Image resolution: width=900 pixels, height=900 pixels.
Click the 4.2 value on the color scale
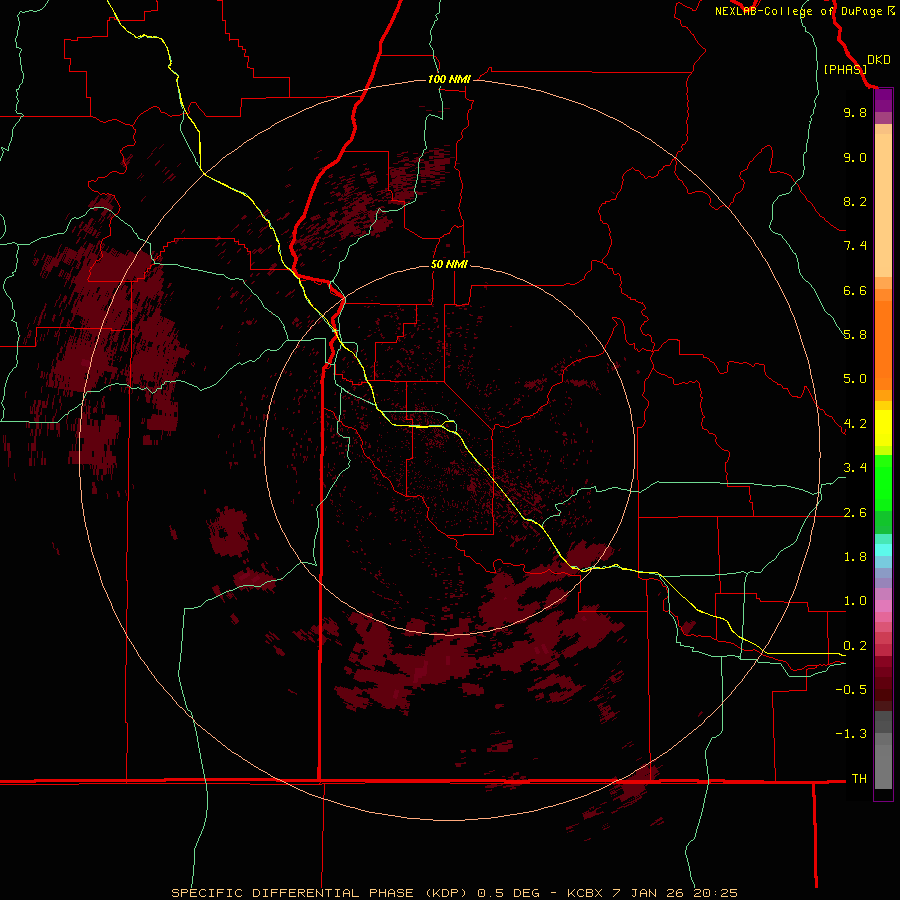pos(855,424)
